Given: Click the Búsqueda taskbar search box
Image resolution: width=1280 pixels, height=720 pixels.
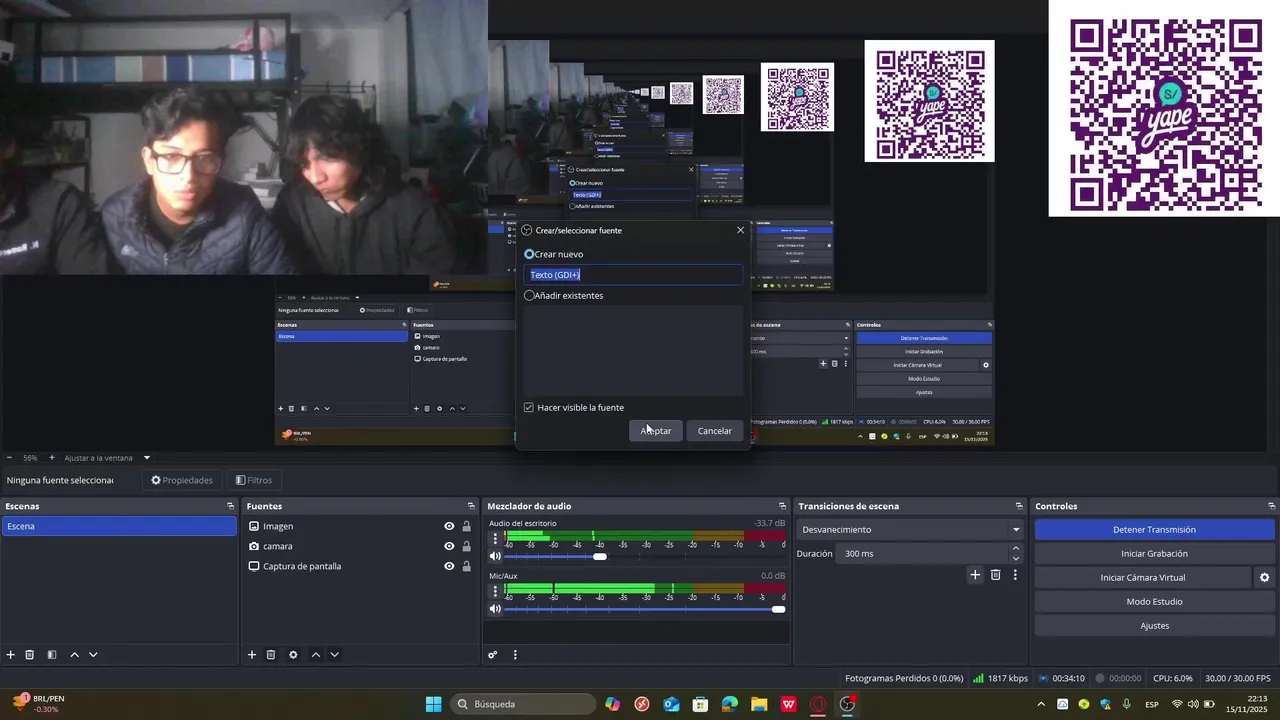Looking at the screenshot, I should coord(522,704).
